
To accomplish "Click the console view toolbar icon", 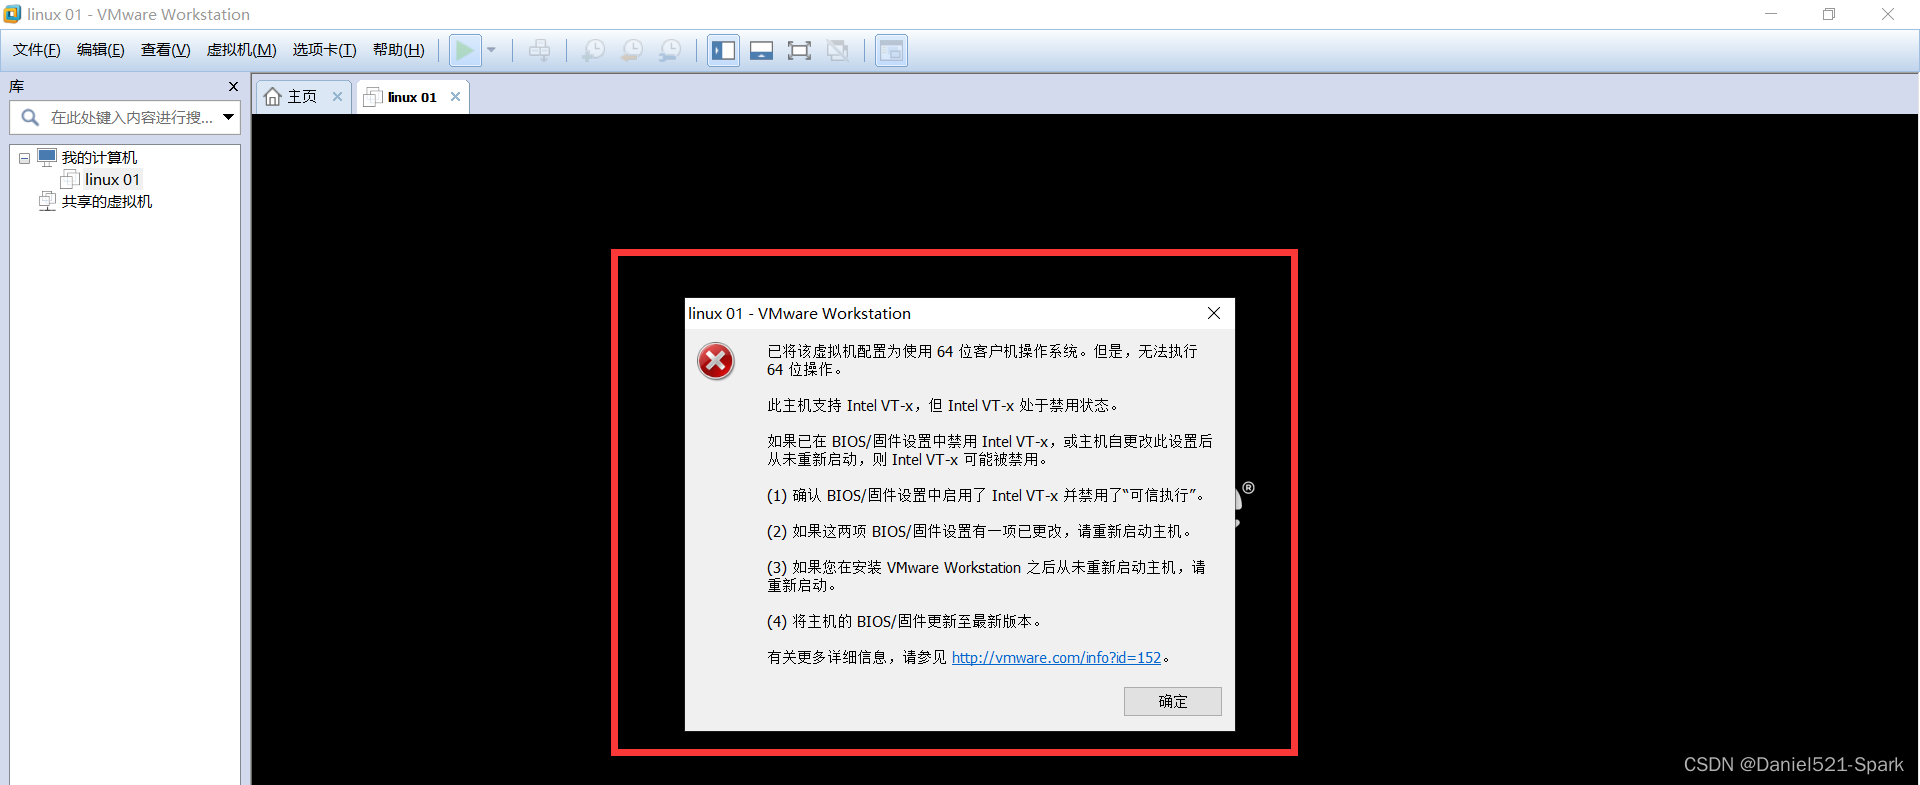I will point(891,50).
